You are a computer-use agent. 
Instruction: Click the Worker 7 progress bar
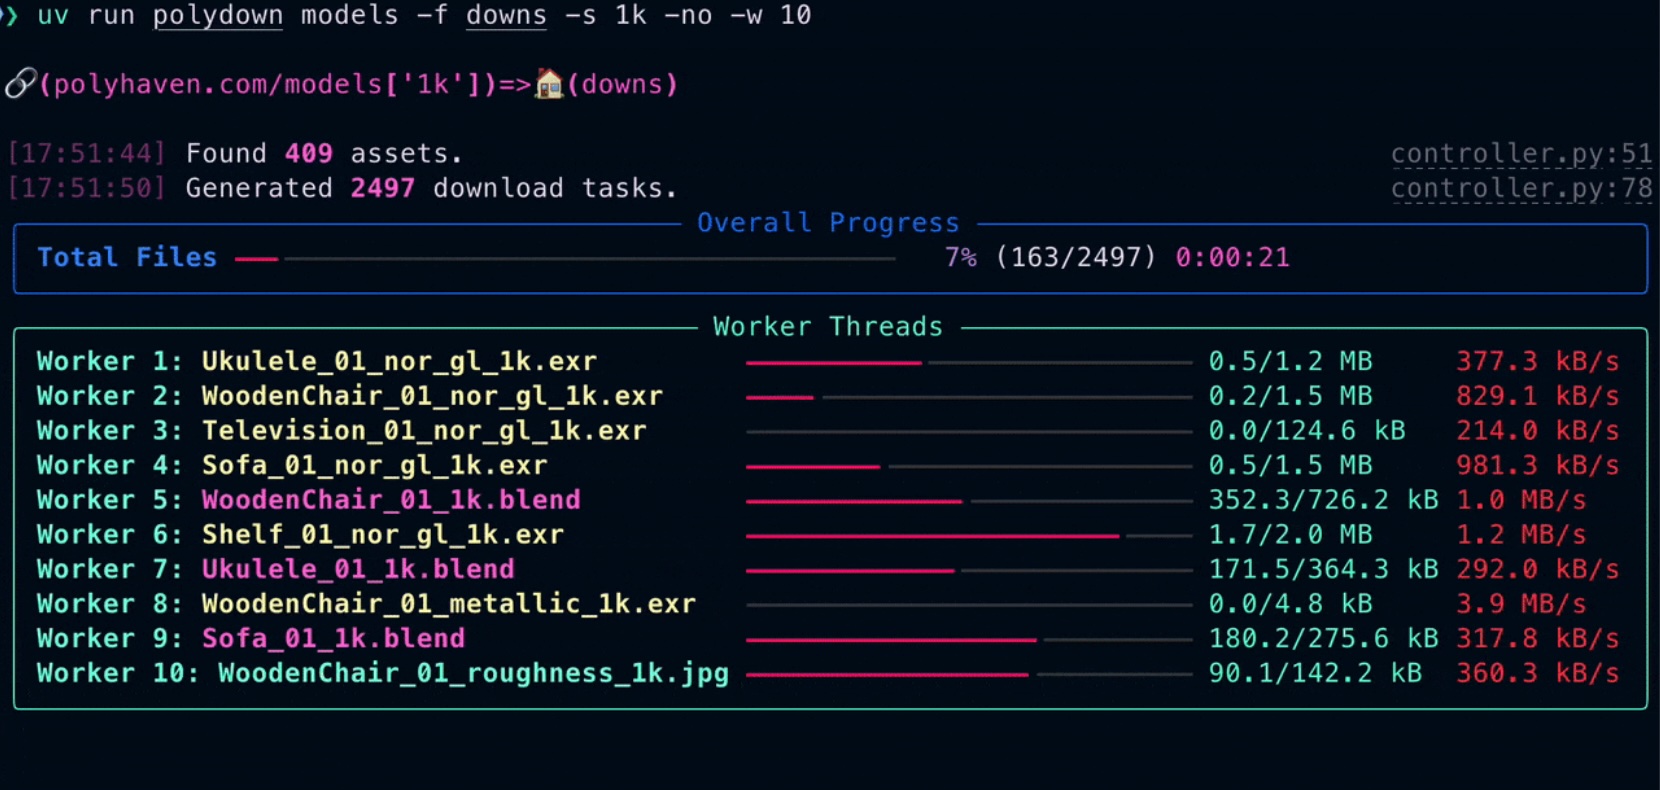969,570
